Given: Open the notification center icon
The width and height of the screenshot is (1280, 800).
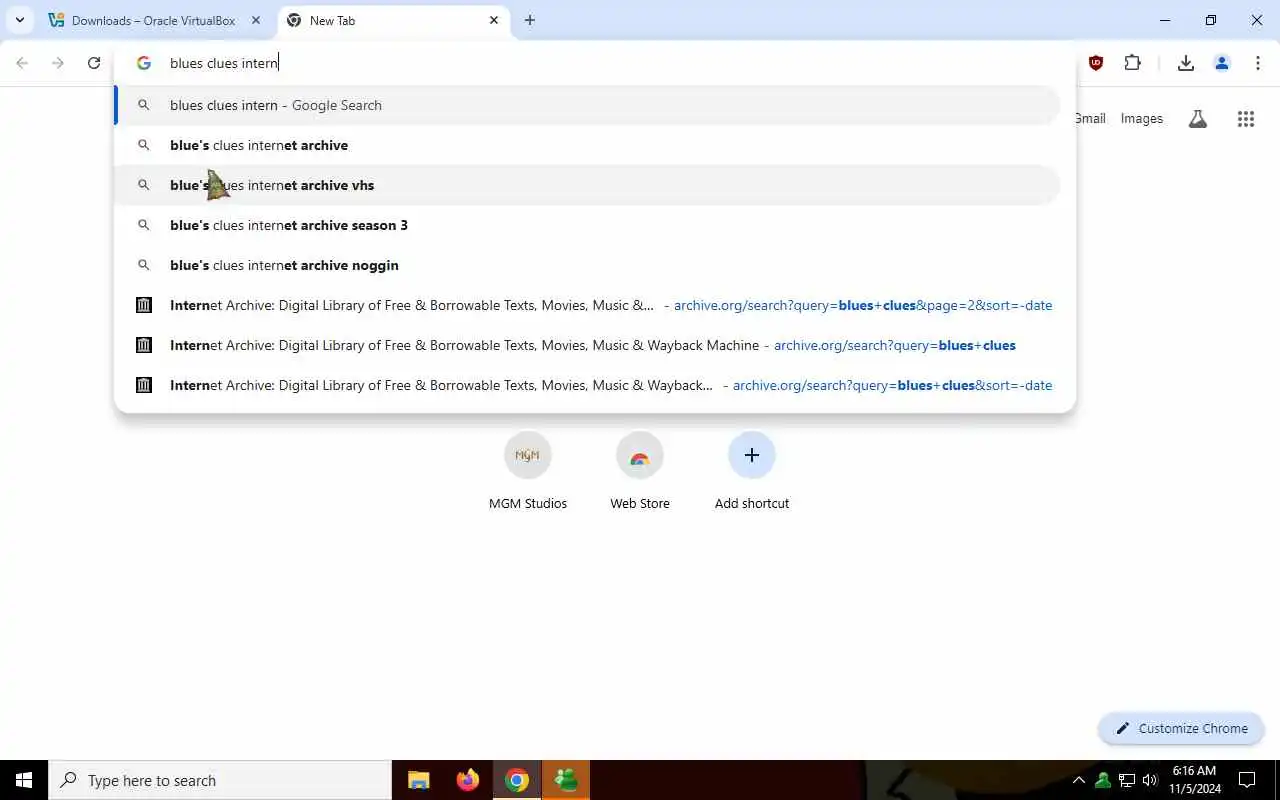Looking at the screenshot, I should click(x=1248, y=780).
